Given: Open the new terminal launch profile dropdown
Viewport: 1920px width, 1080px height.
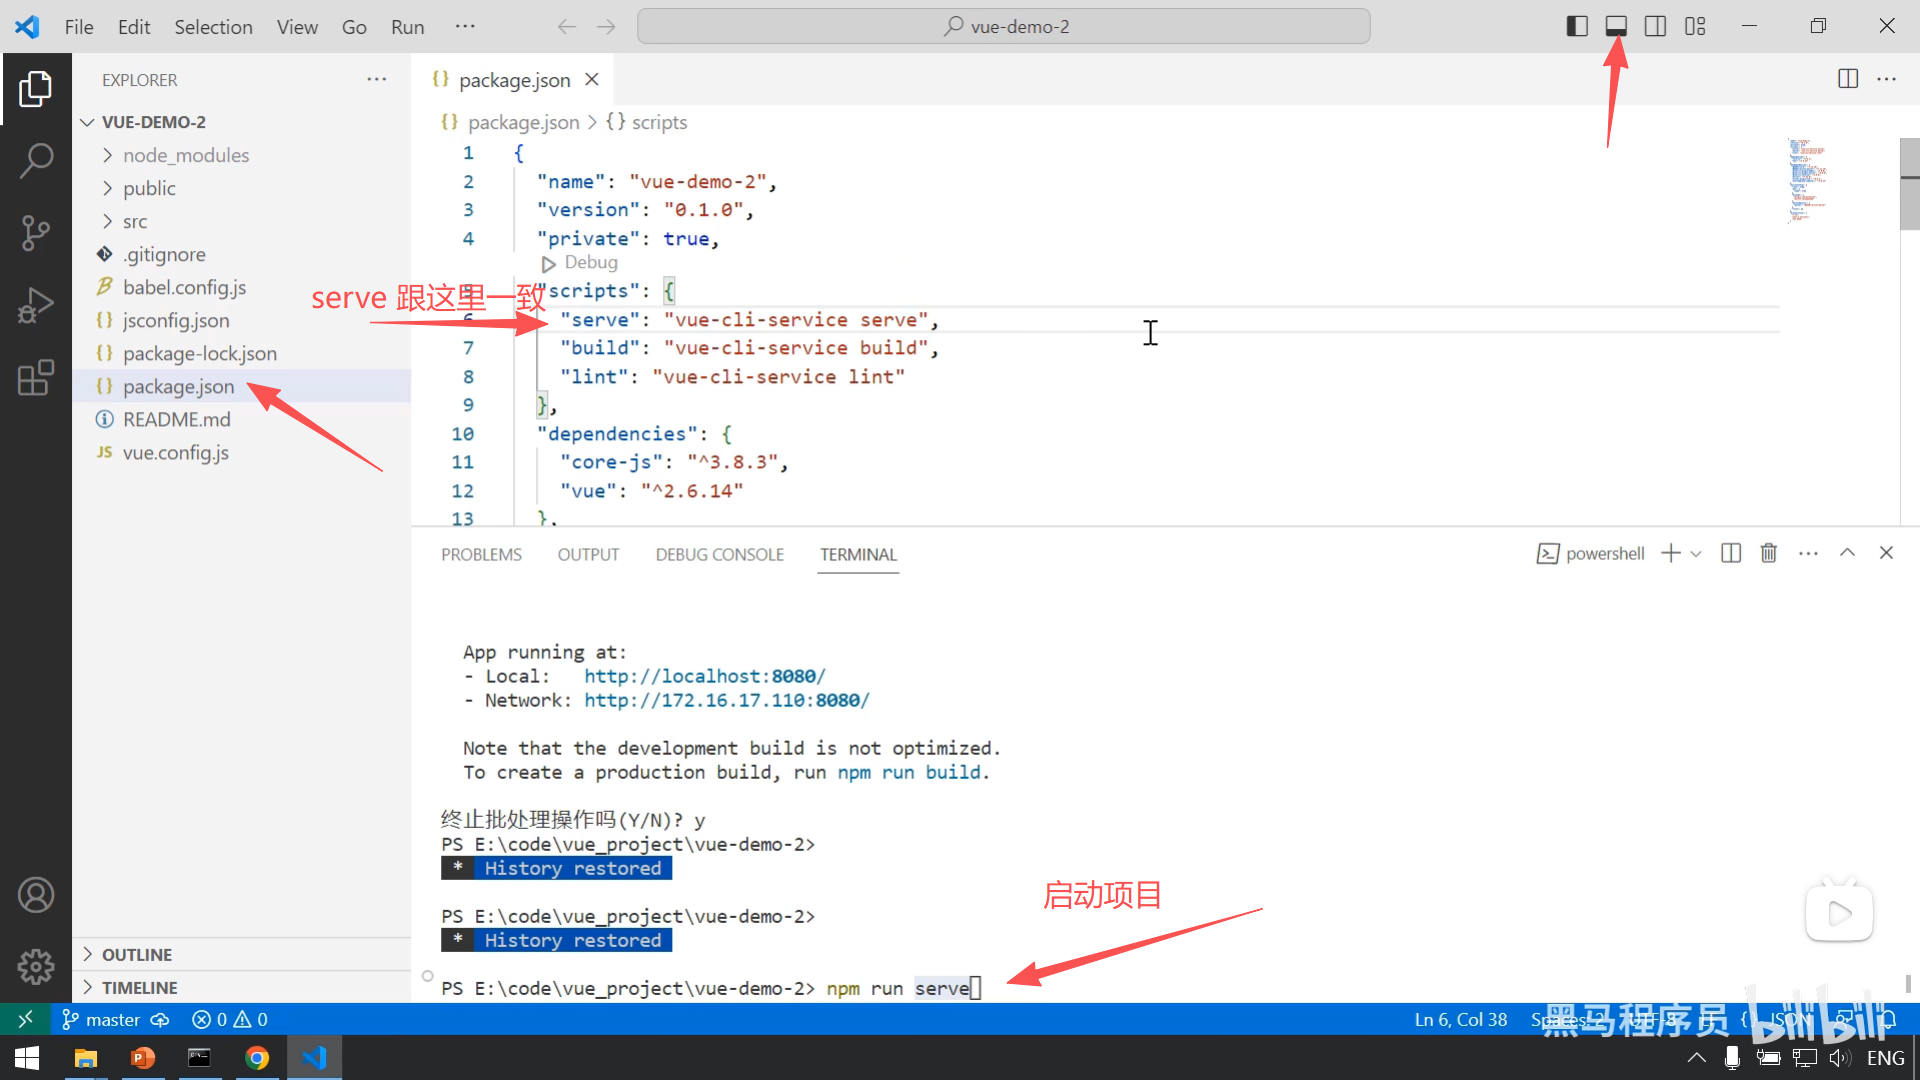Looking at the screenshot, I should (x=1696, y=553).
